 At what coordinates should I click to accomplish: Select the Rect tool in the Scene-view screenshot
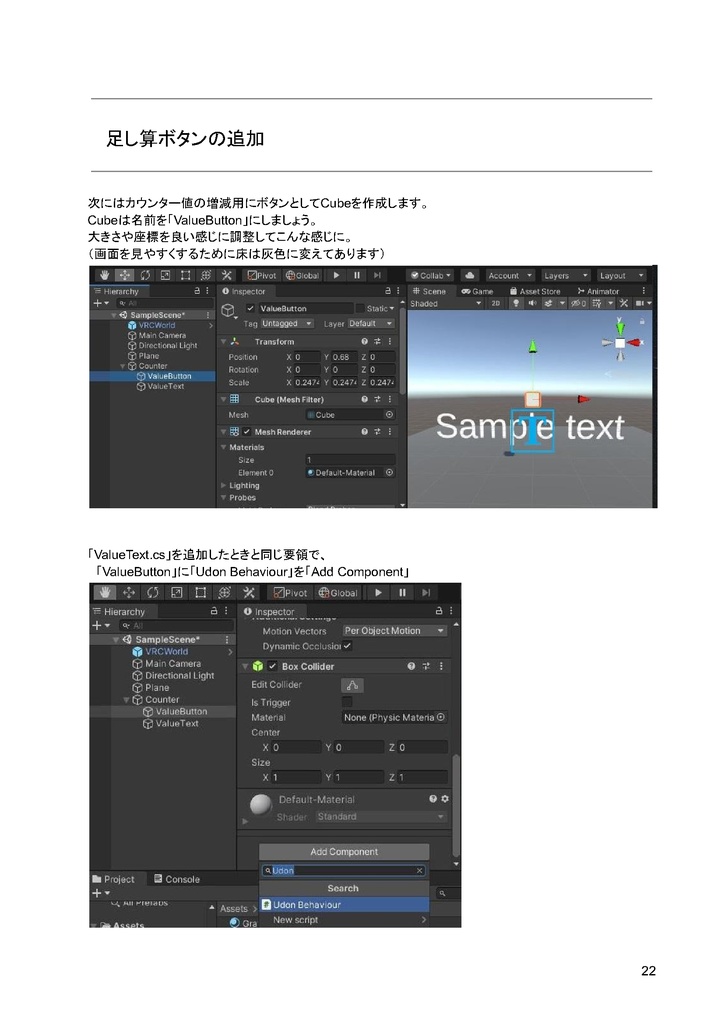click(x=185, y=276)
